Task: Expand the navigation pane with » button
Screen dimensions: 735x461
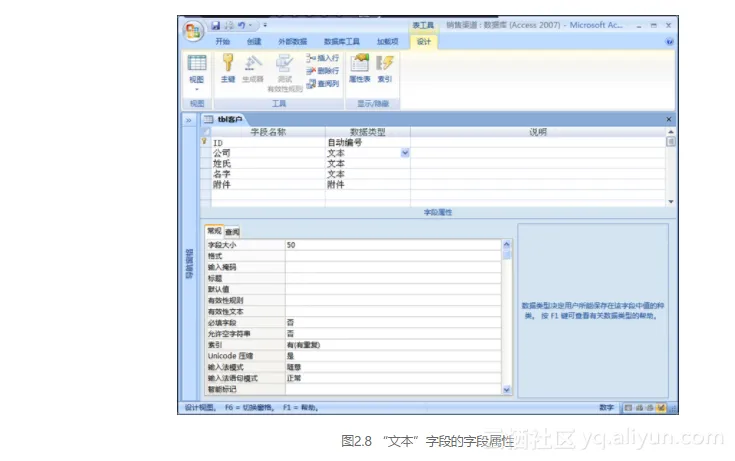Action: (x=188, y=121)
